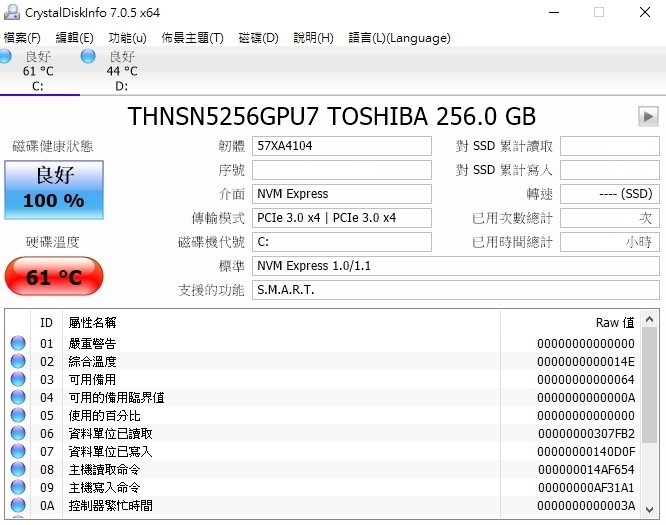Click the 轉速 field showing ---- (SSD)
The image size is (666, 525).
610,194
